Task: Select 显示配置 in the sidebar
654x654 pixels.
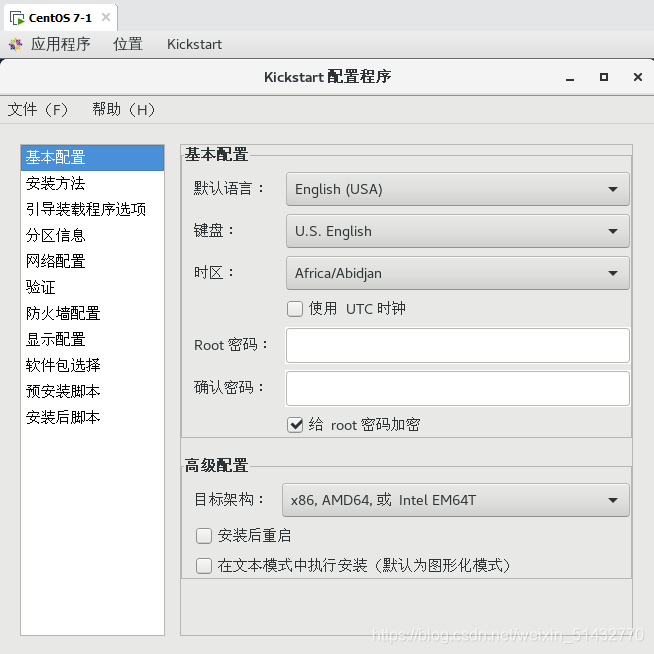Action: 93,340
